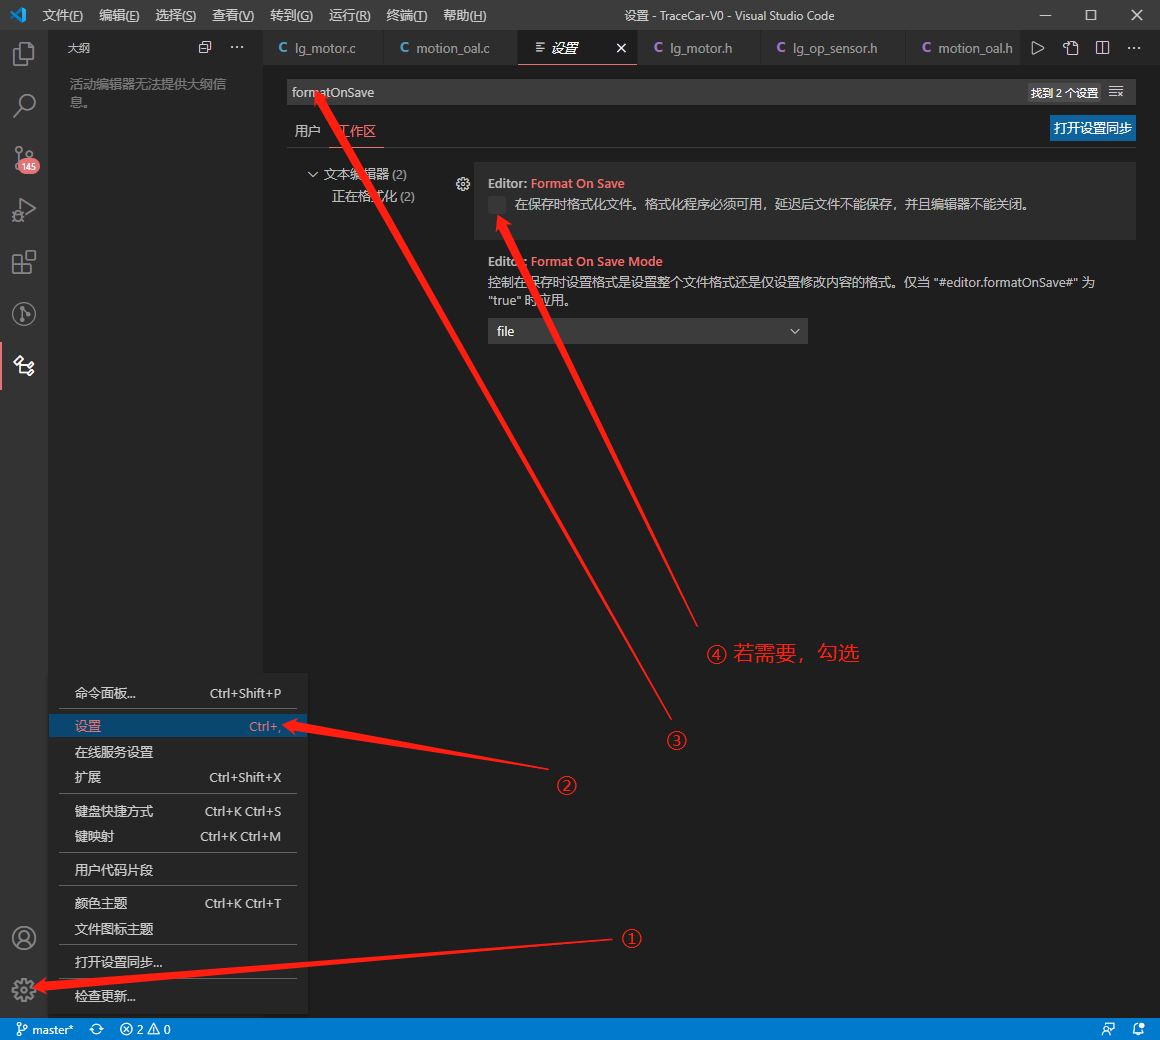The image size is (1160, 1040).
Task: Open the 运行(R) menu
Action: click(x=349, y=16)
